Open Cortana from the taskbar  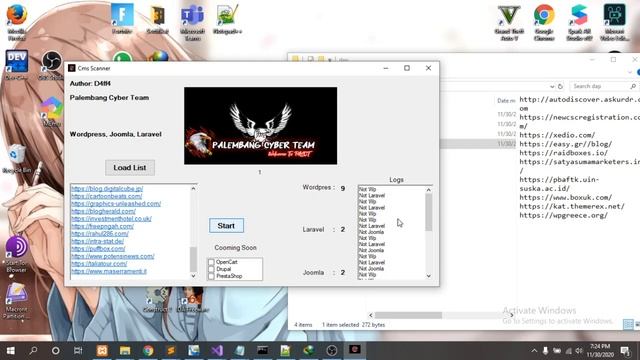click(56, 351)
